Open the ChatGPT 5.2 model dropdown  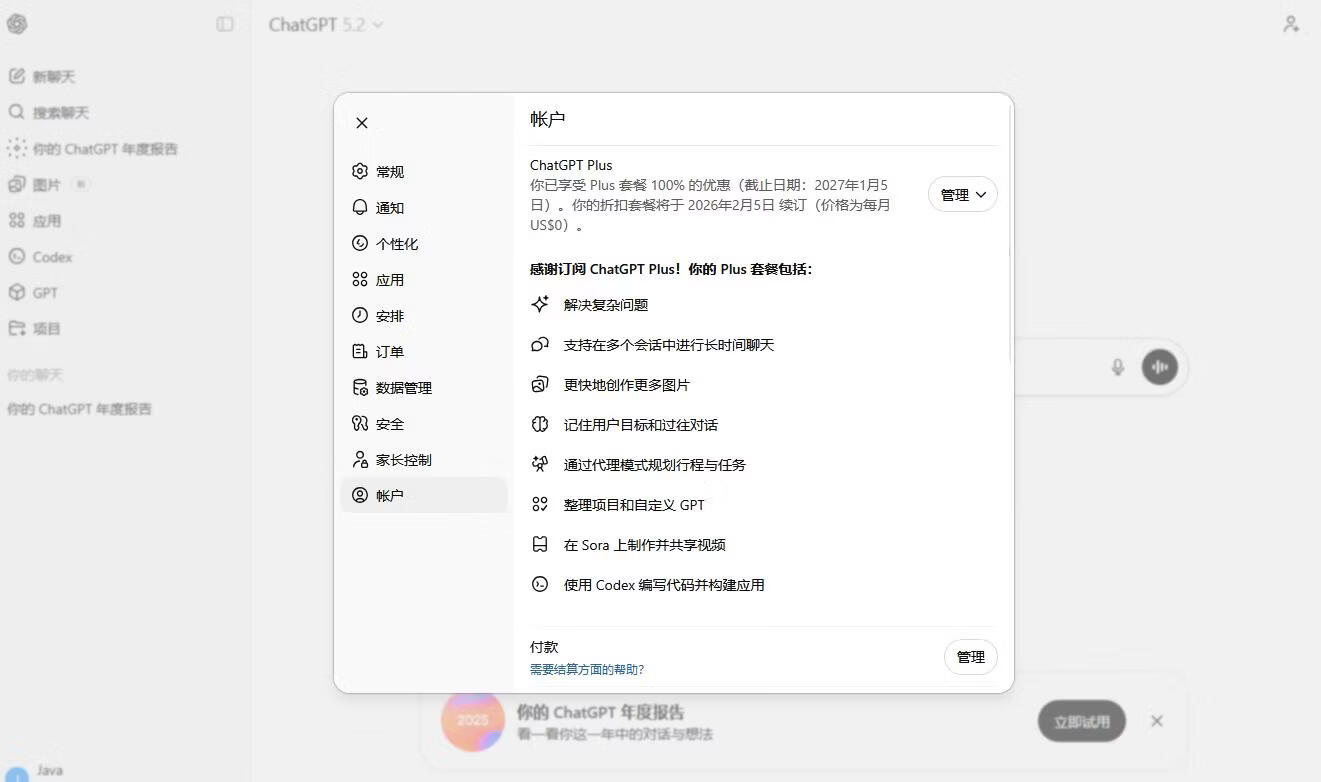pos(325,24)
